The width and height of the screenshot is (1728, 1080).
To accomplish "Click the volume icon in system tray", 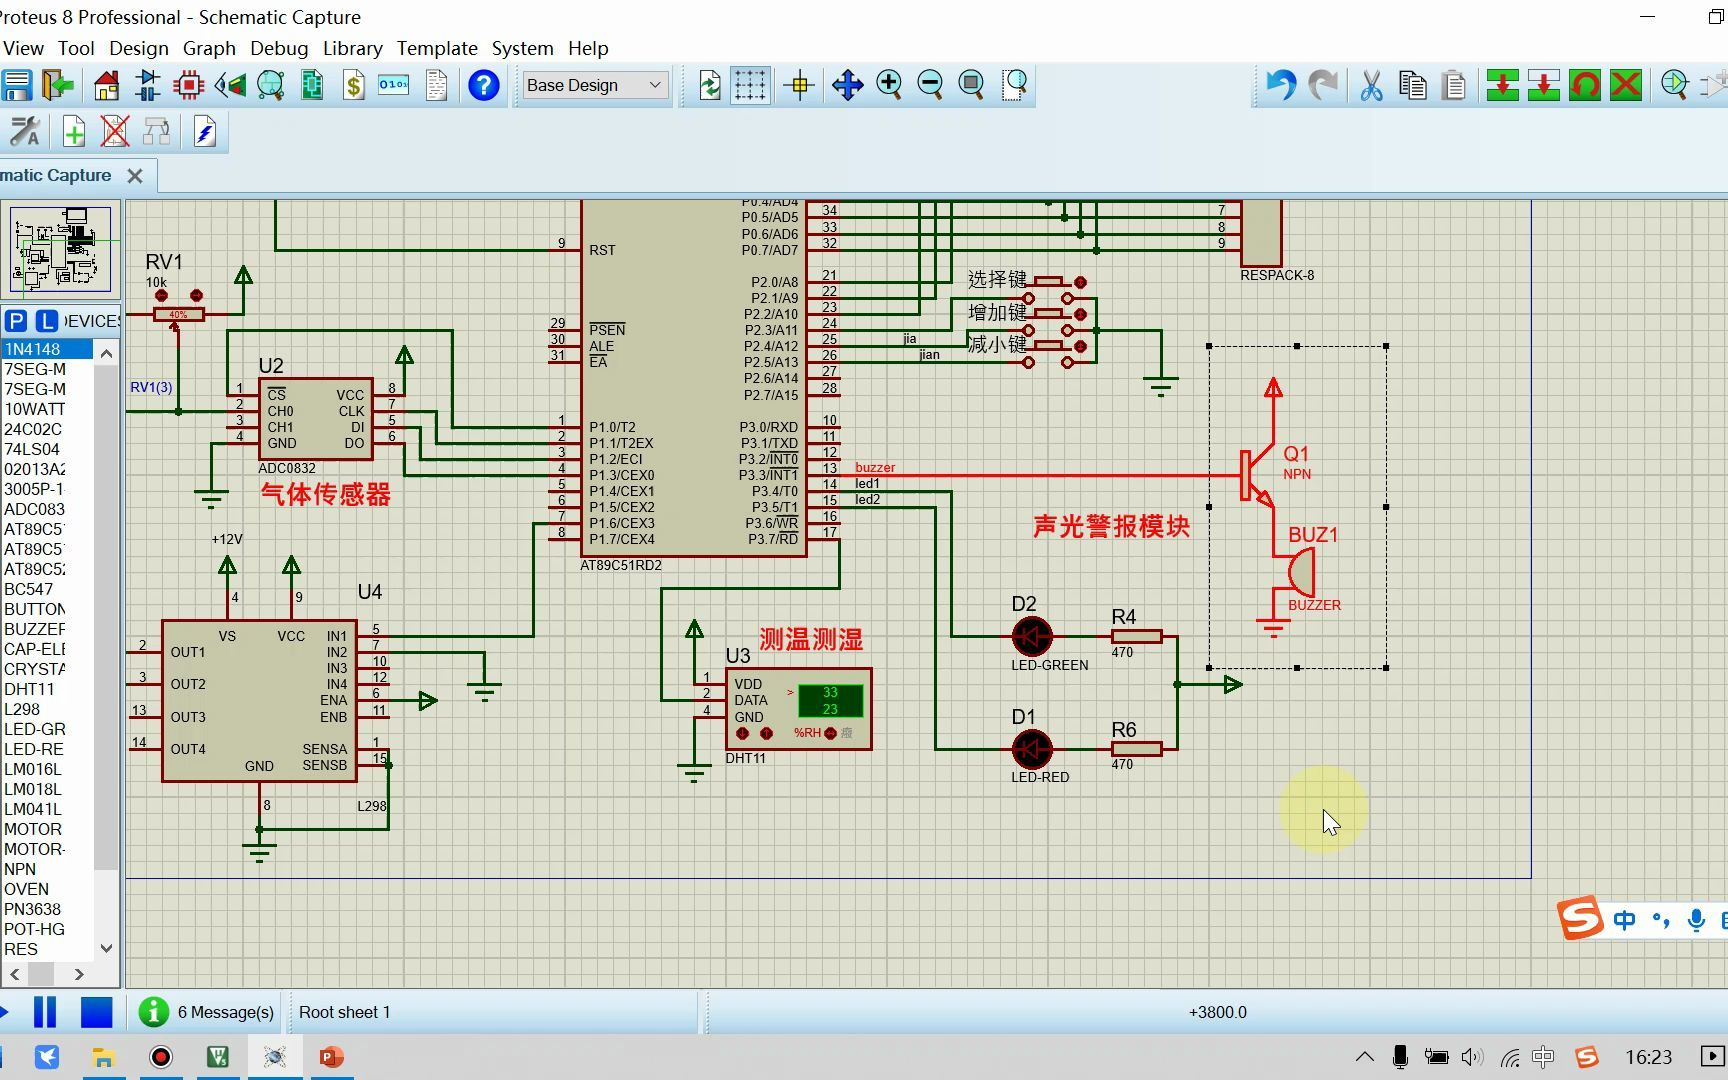I will coord(1471,1057).
